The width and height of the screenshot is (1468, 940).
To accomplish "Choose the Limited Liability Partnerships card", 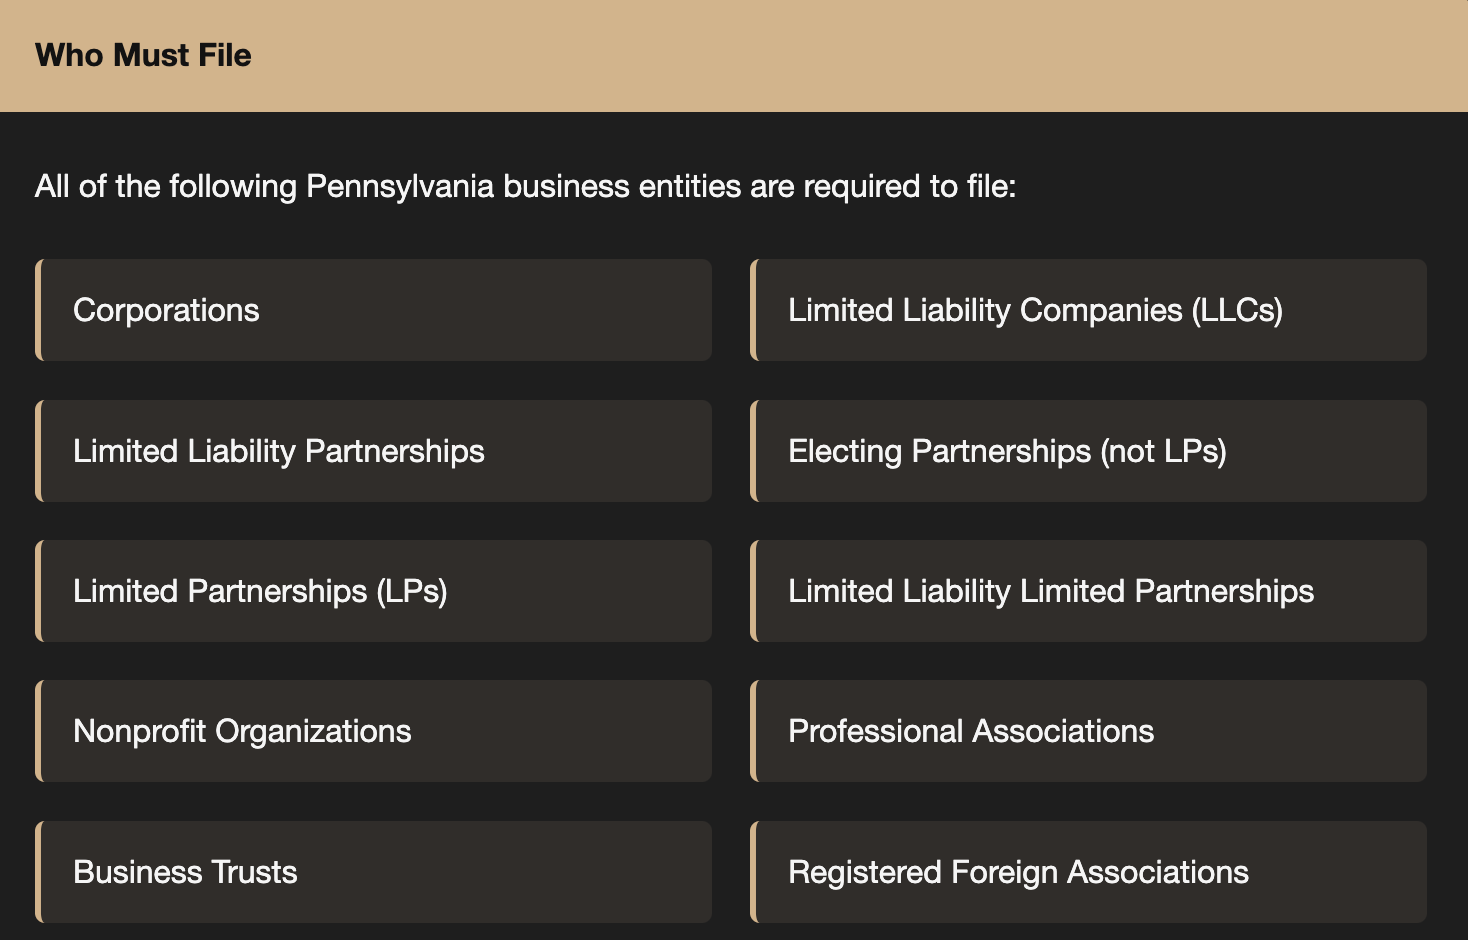I will tap(374, 451).
